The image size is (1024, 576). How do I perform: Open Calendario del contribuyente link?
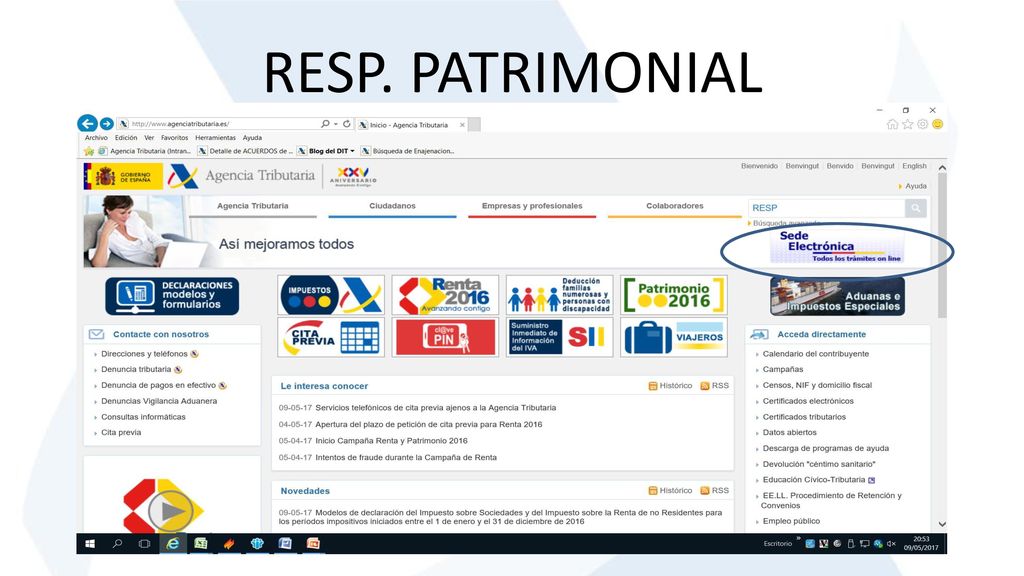tap(816, 354)
